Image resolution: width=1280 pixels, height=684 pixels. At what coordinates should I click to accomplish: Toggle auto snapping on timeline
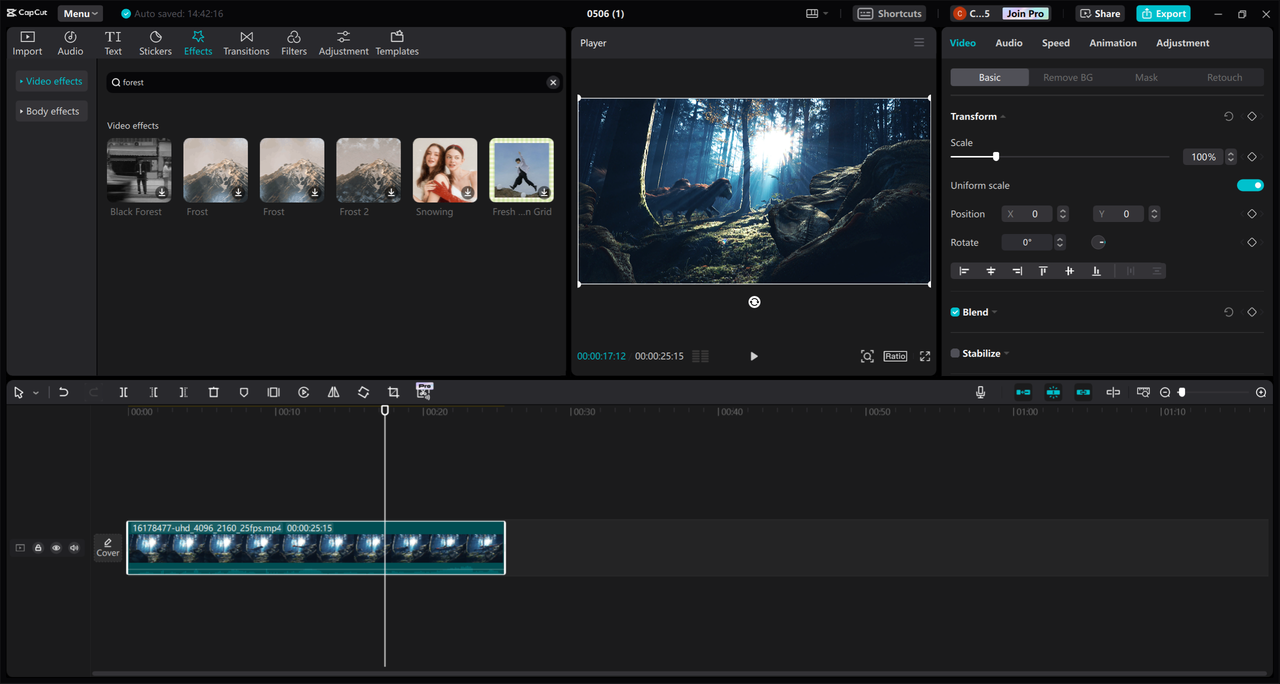pyautogui.click(x=1053, y=393)
